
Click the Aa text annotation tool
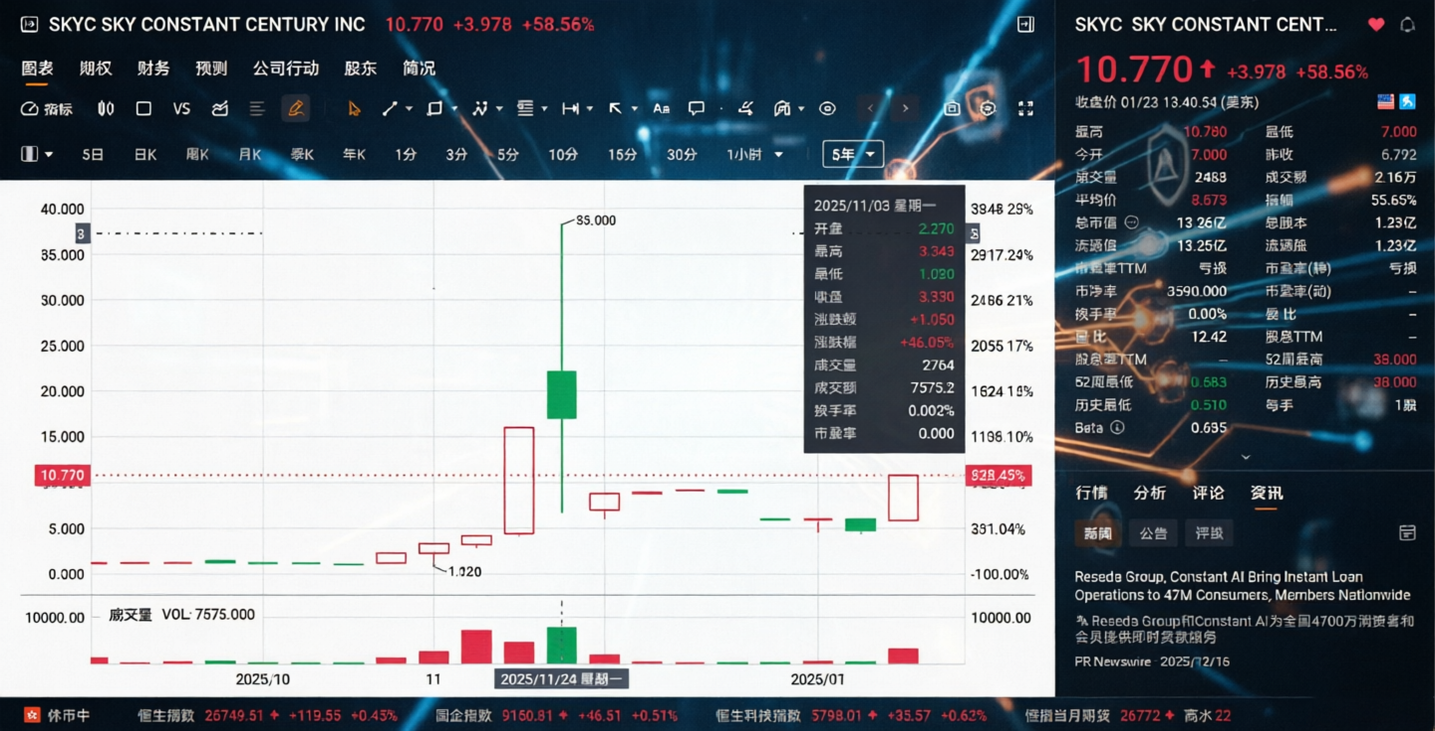click(x=661, y=109)
